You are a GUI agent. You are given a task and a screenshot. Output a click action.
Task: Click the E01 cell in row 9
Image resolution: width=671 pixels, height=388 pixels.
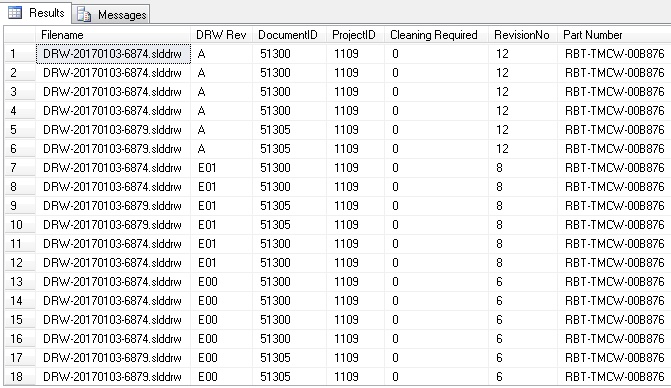[222, 206]
